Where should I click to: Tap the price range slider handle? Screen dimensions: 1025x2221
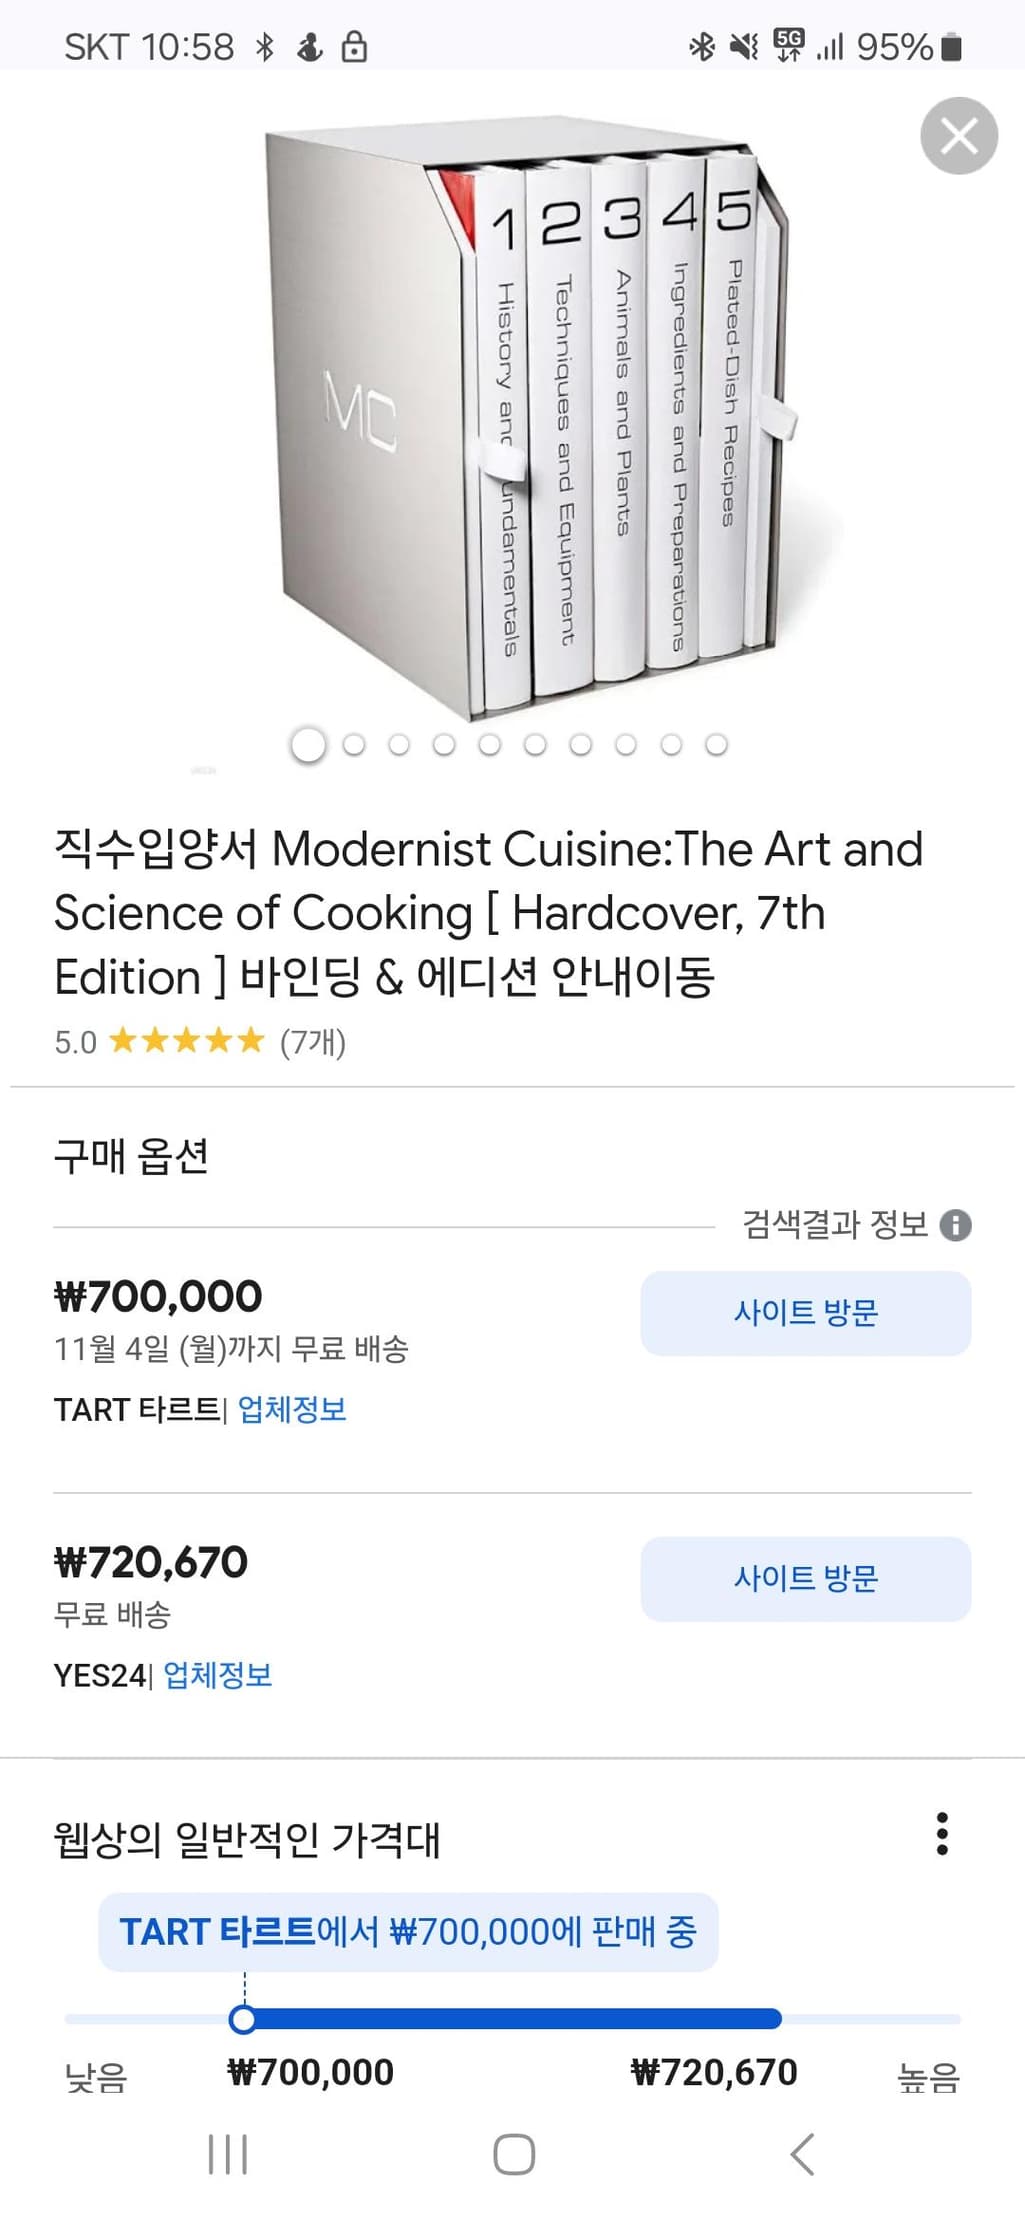point(243,2019)
